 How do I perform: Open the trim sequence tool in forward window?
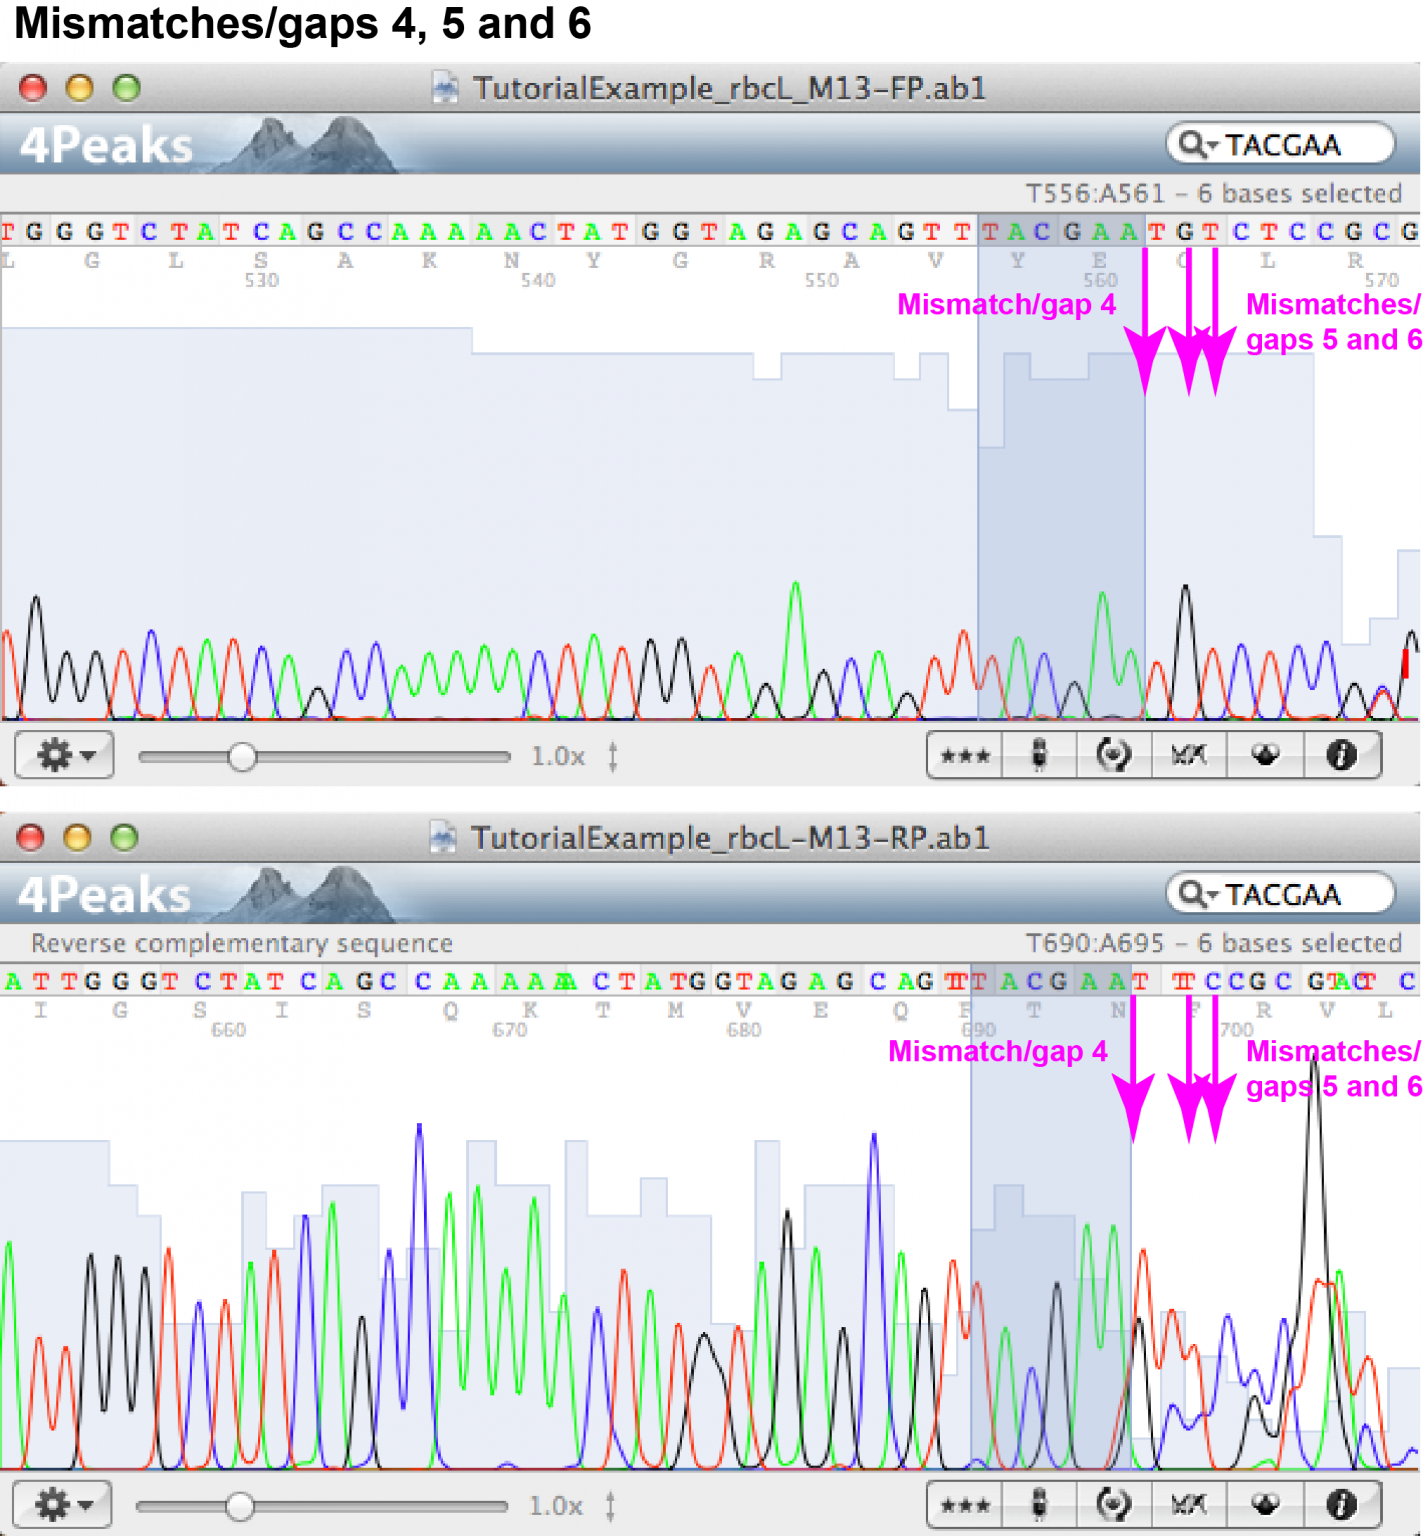[1188, 755]
